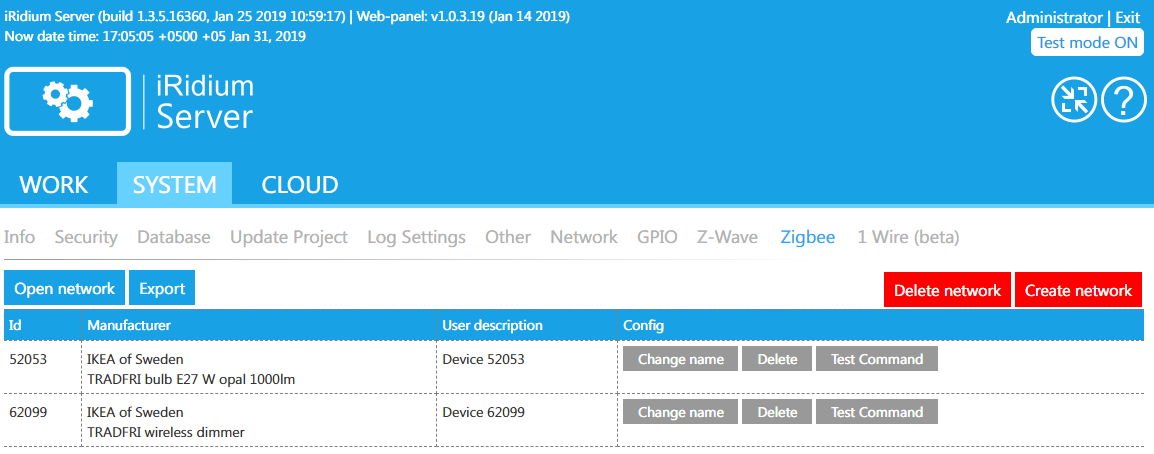Click the Id column header
The width and height of the screenshot is (1154, 454).
43,324
